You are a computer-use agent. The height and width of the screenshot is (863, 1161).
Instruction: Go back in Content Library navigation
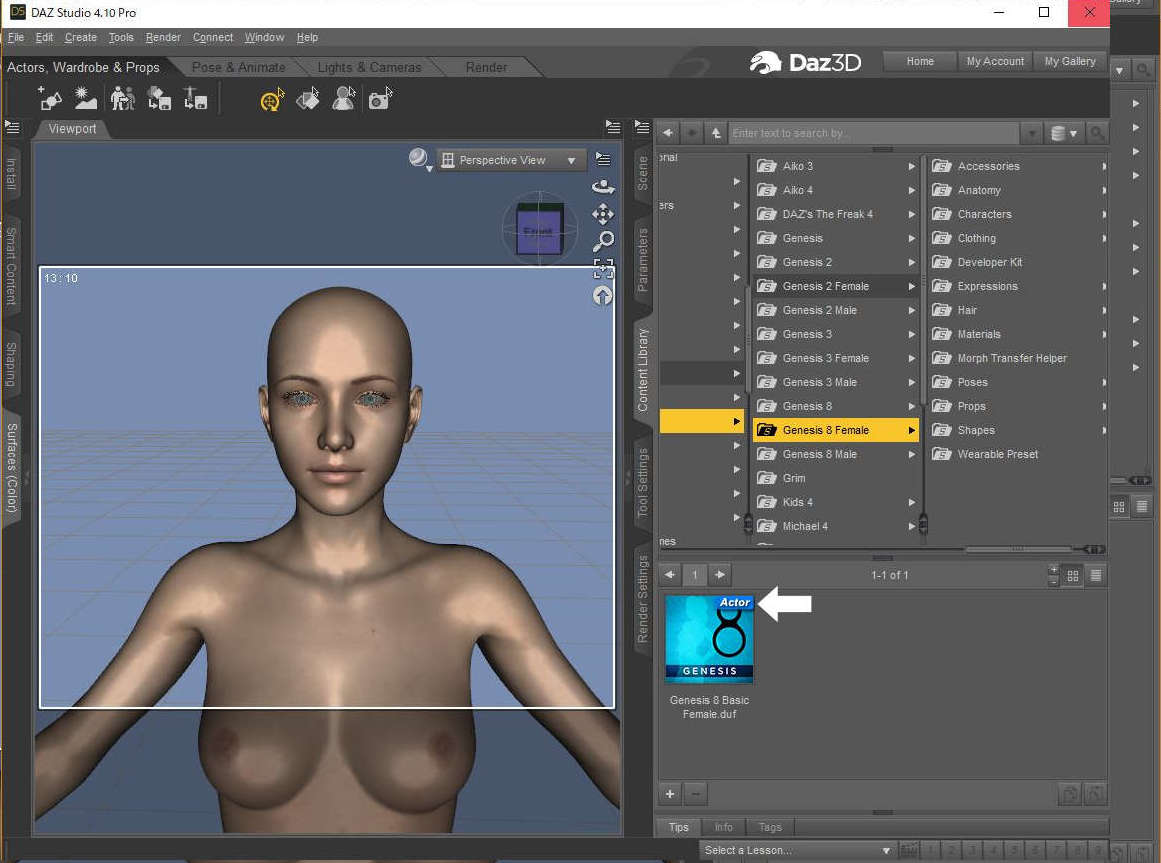[x=668, y=133]
